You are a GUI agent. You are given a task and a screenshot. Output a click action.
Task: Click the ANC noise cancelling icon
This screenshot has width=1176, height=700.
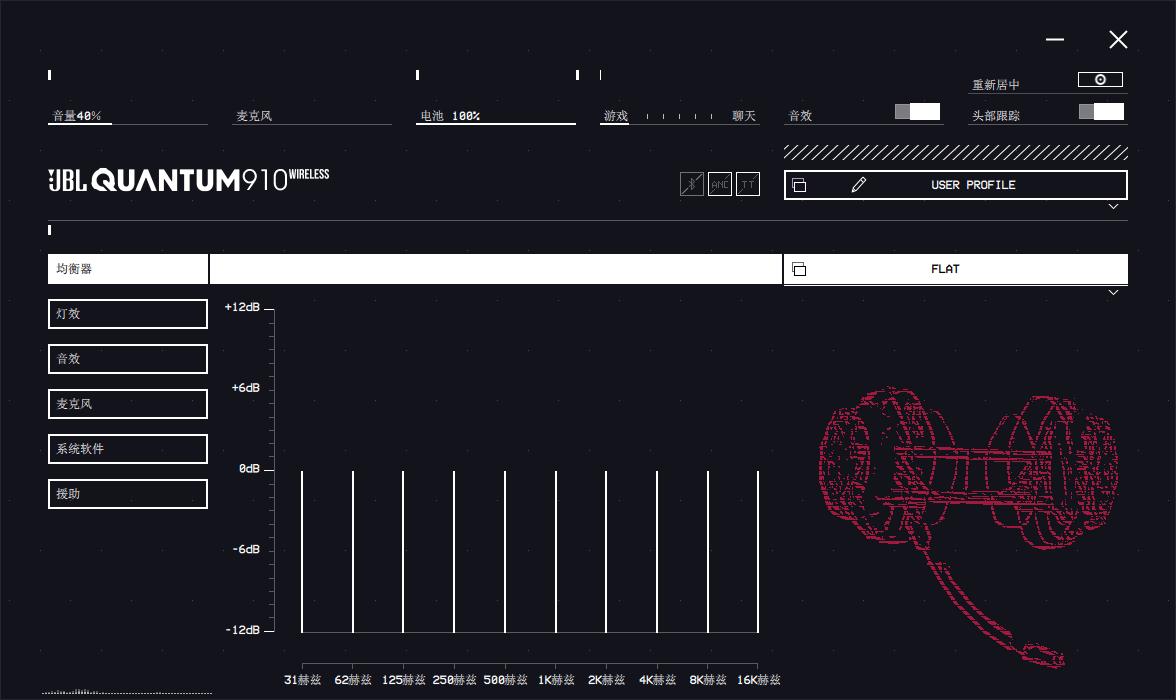pos(720,185)
